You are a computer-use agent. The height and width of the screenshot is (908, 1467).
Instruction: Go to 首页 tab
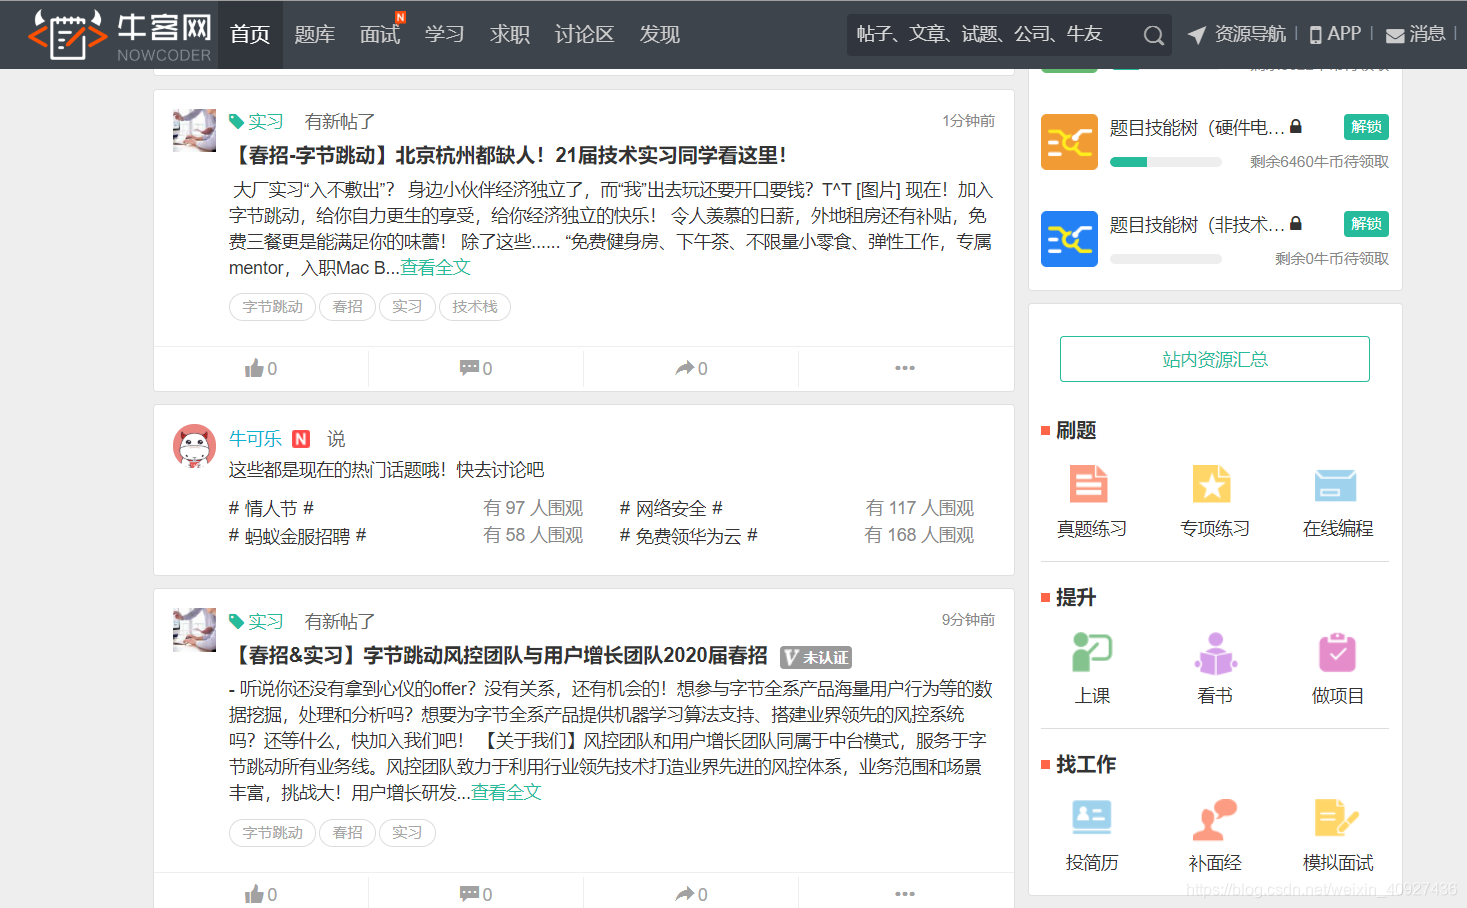250,34
